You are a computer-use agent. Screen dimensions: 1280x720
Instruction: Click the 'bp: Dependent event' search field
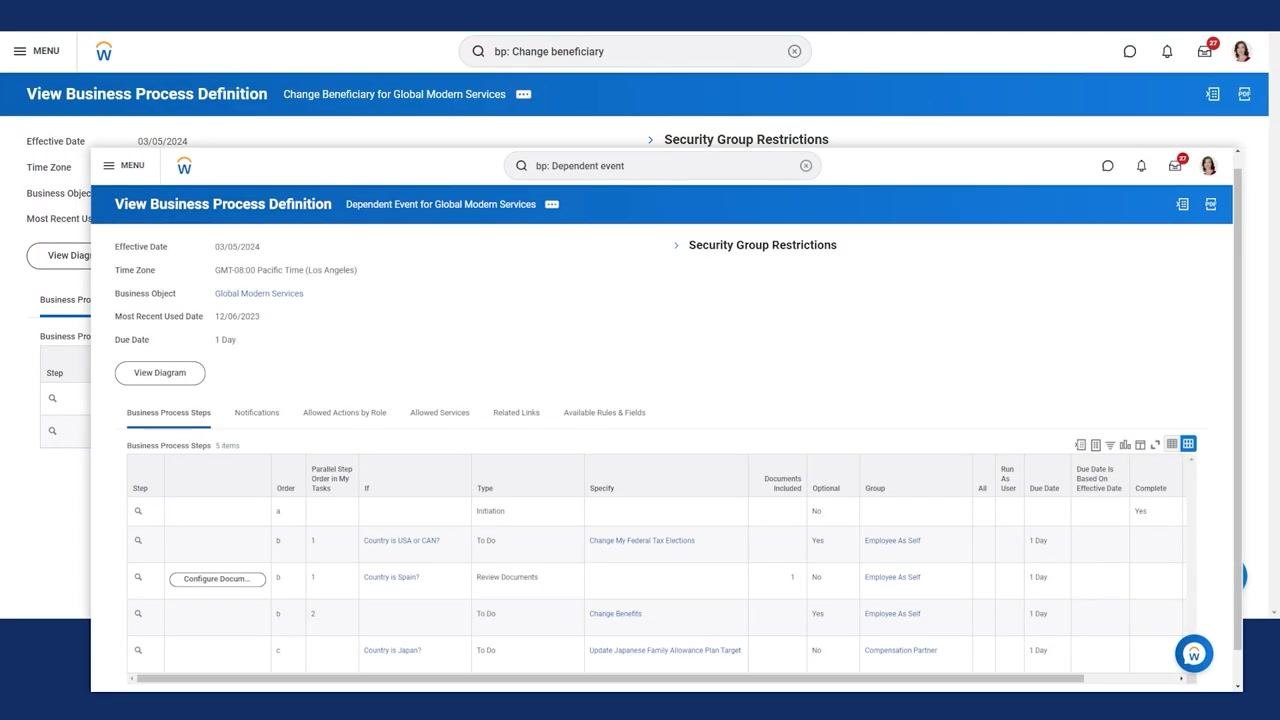tap(662, 166)
